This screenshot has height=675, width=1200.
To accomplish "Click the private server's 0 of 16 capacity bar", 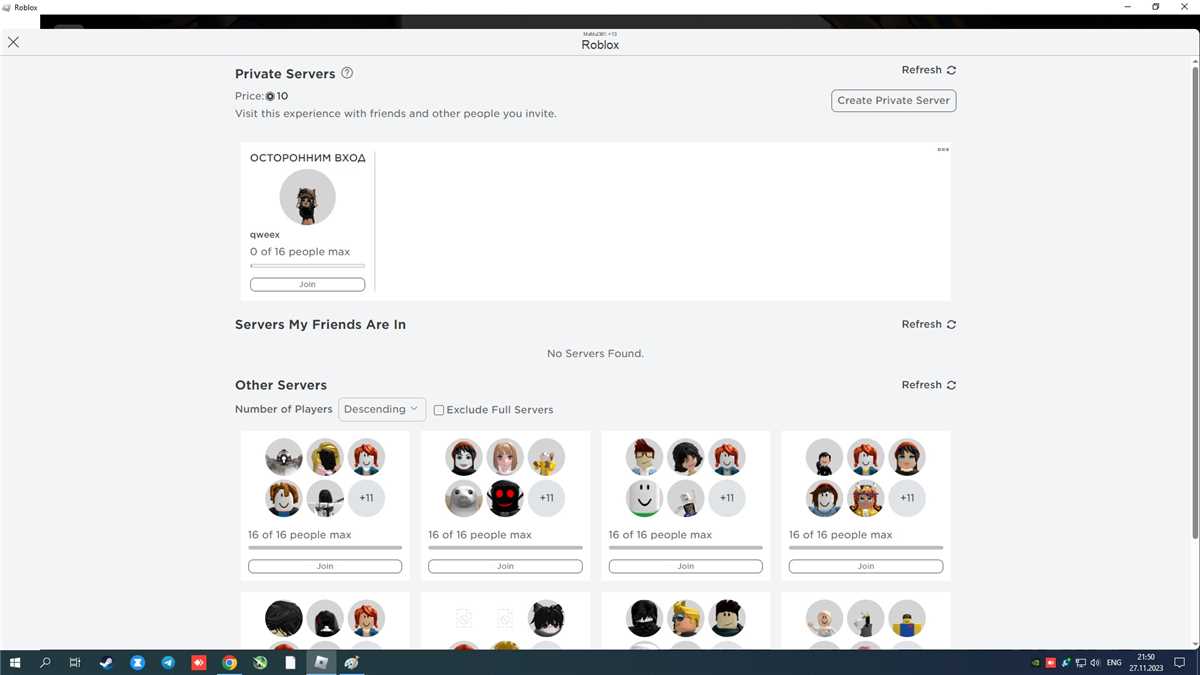I will point(307,266).
